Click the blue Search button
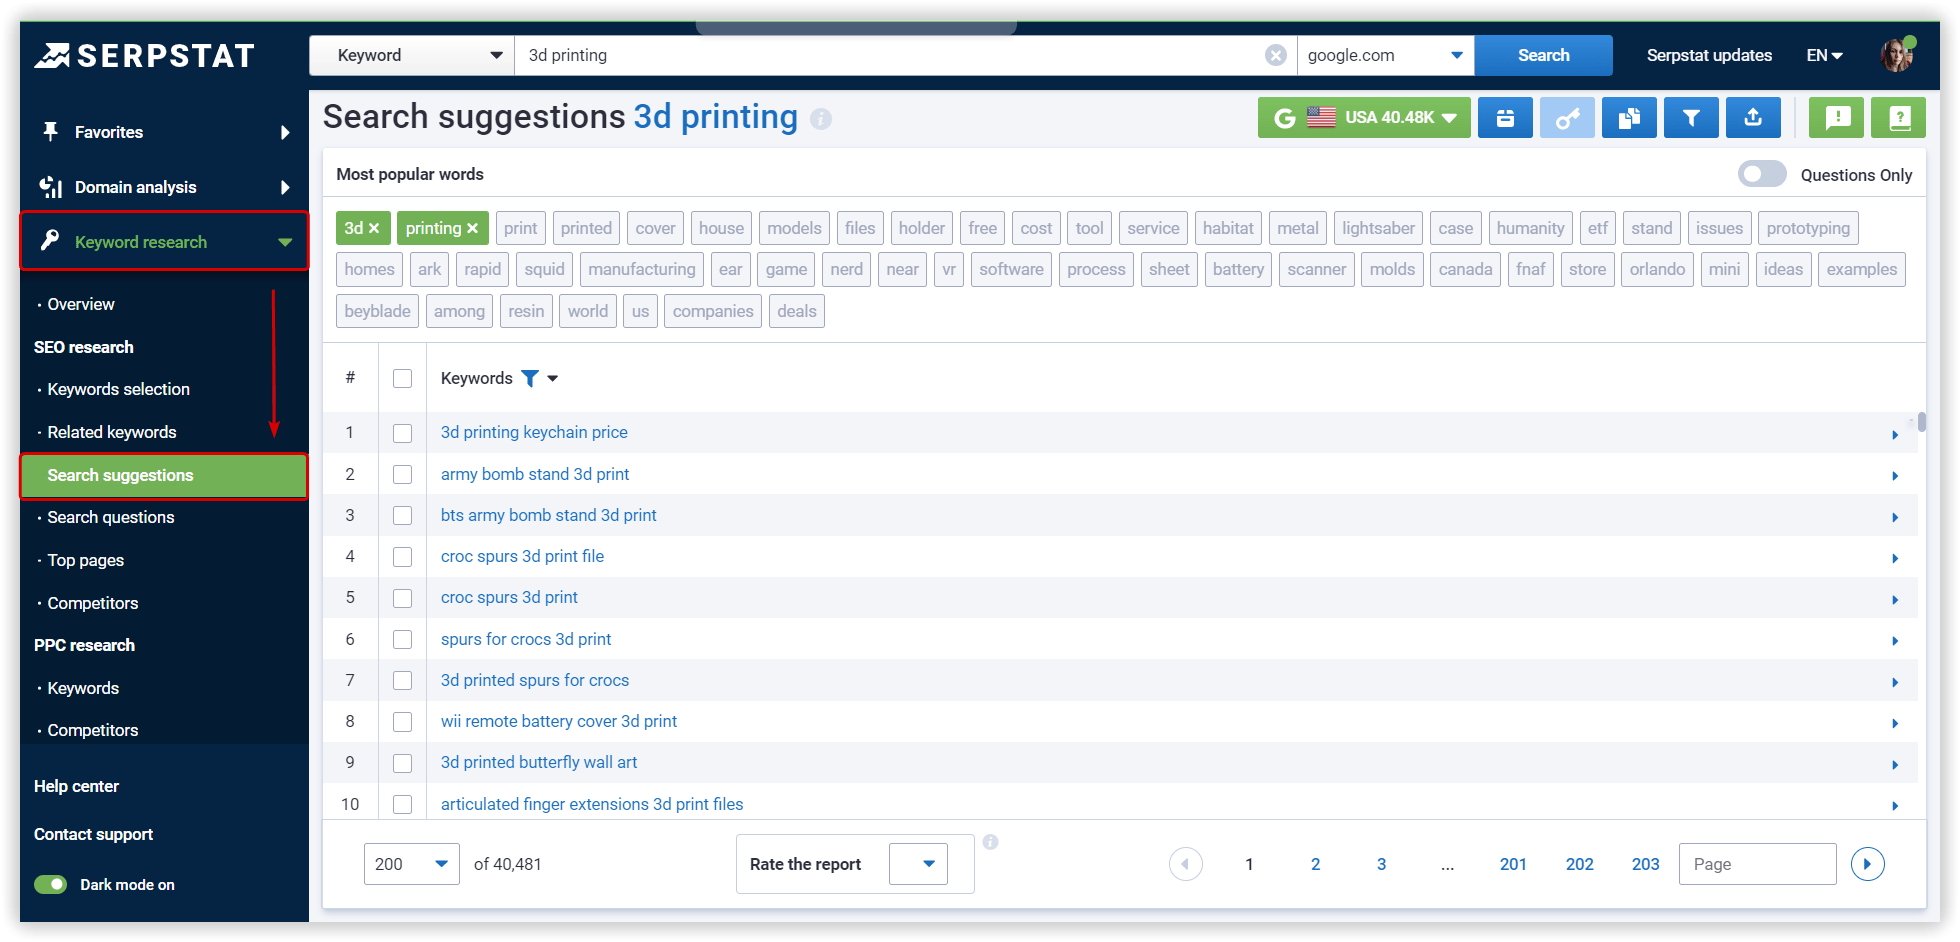 tap(1543, 55)
